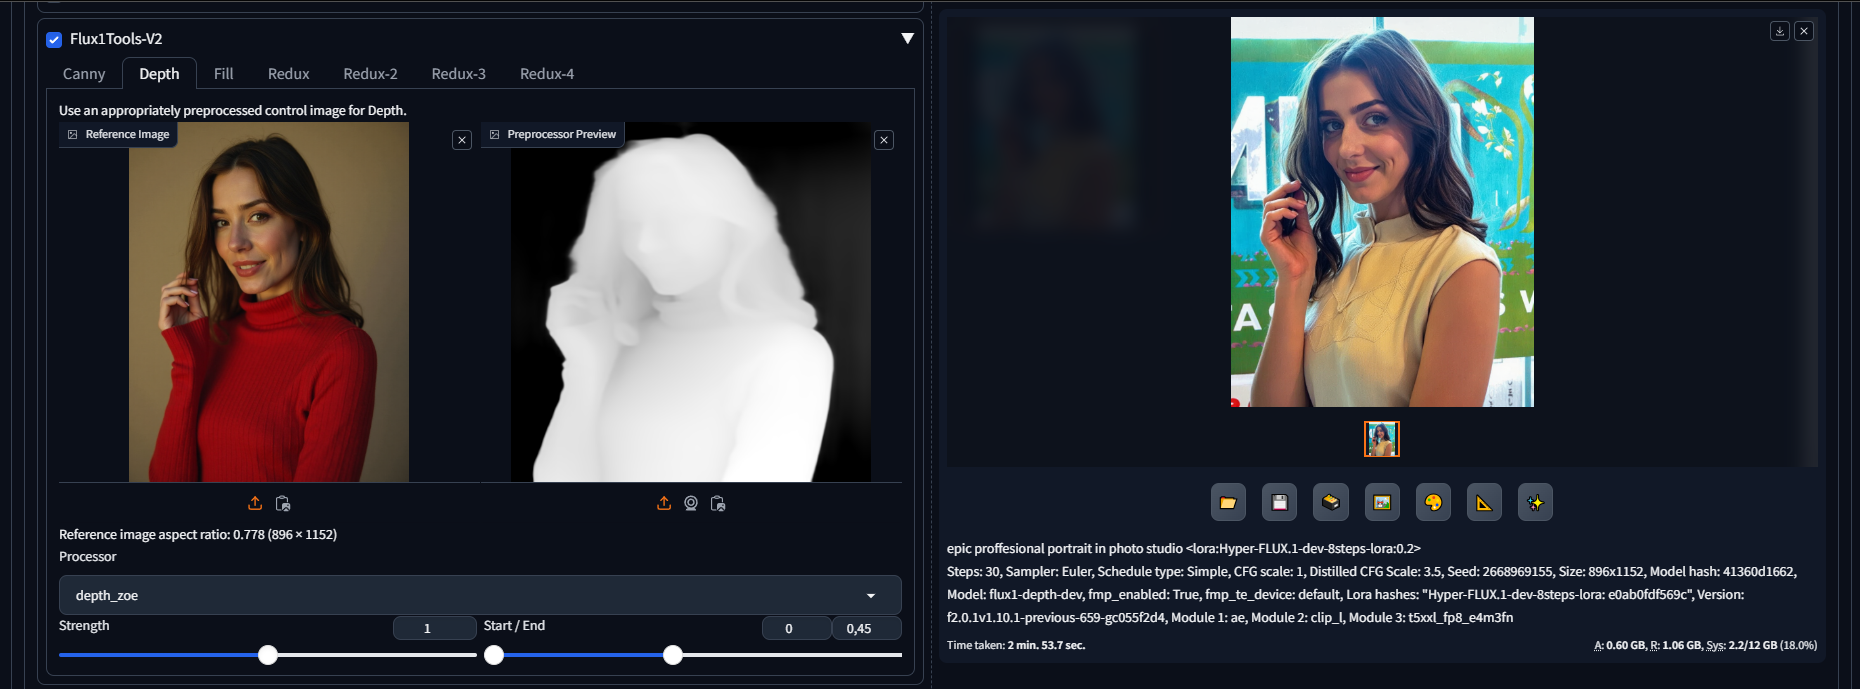
Task: Open the Processor depth_zoe dropdown
Action: [x=480, y=595]
